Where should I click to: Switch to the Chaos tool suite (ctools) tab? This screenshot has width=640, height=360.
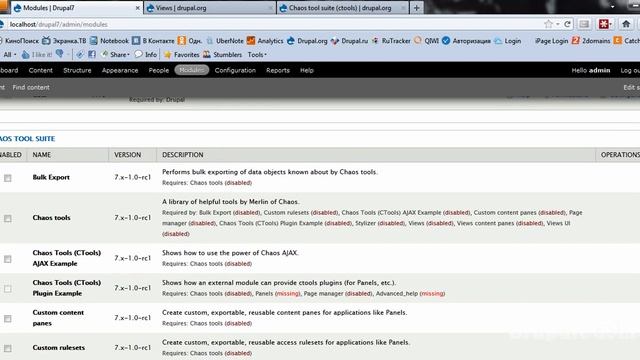[342, 8]
